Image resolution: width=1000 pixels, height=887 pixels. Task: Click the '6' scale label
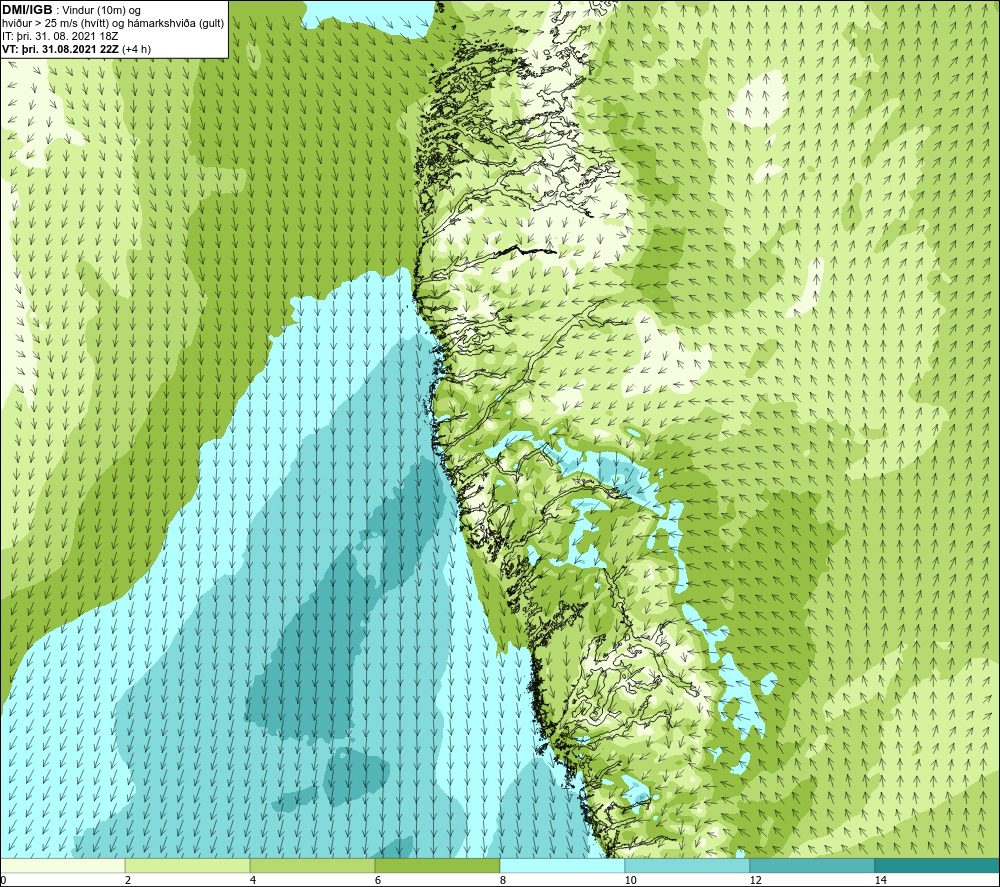pos(378,880)
